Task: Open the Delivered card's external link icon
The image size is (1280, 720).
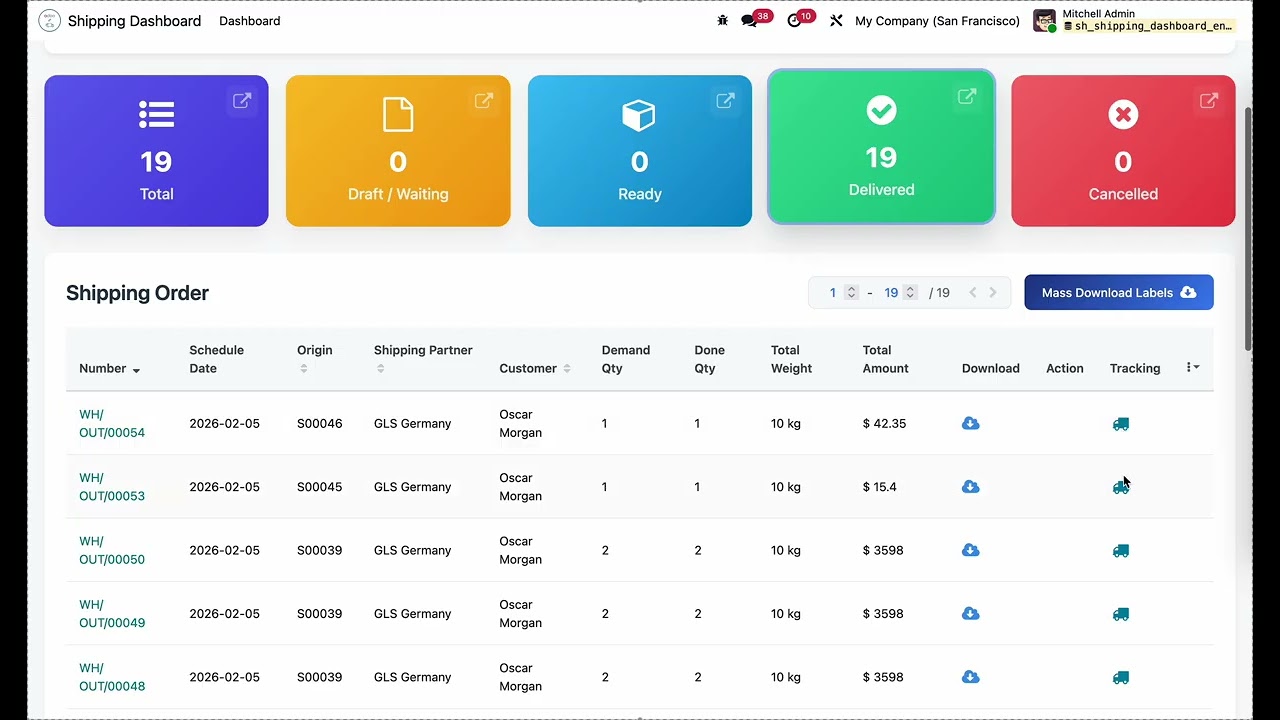Action: coord(967,97)
